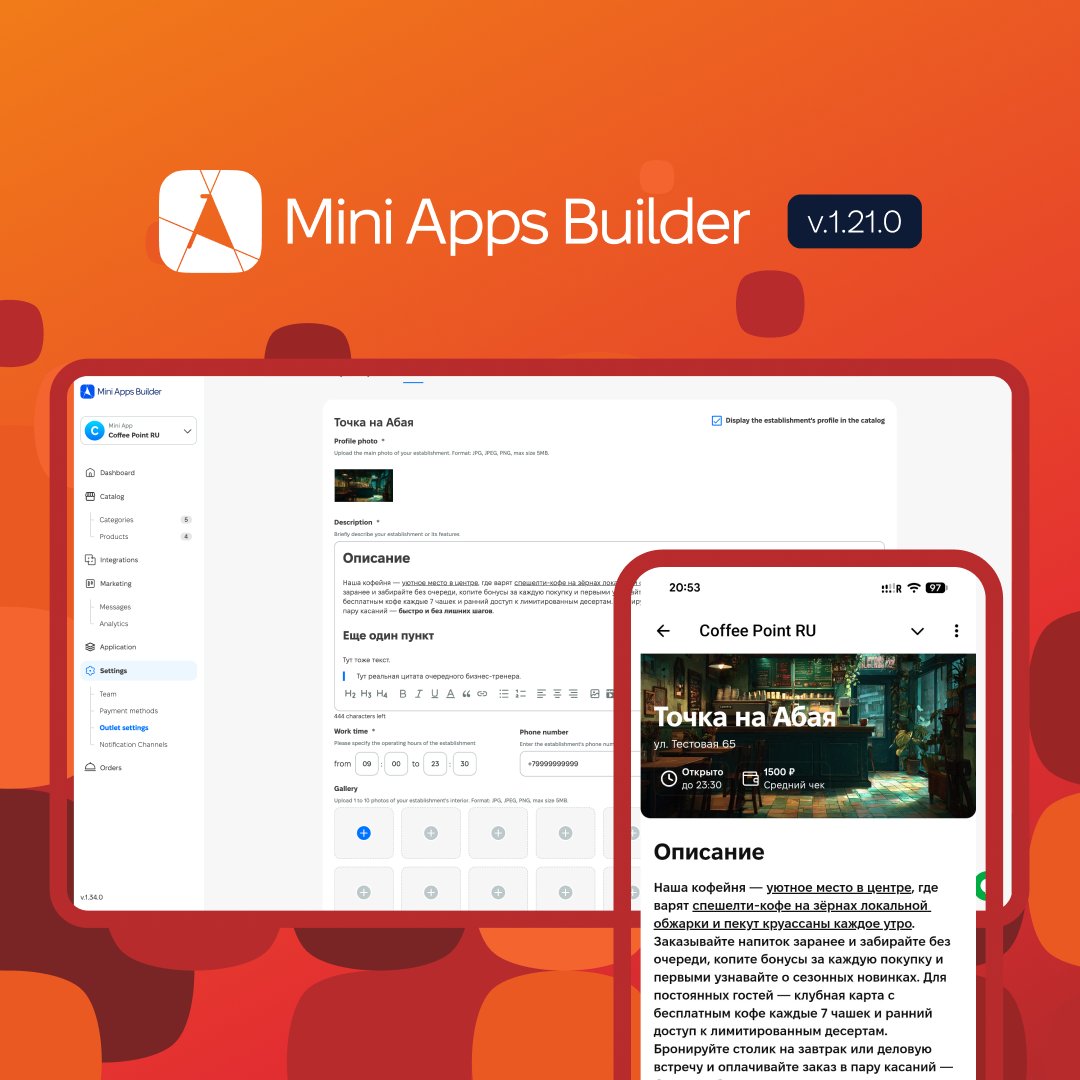Edit work time end hour field 23

(435, 763)
